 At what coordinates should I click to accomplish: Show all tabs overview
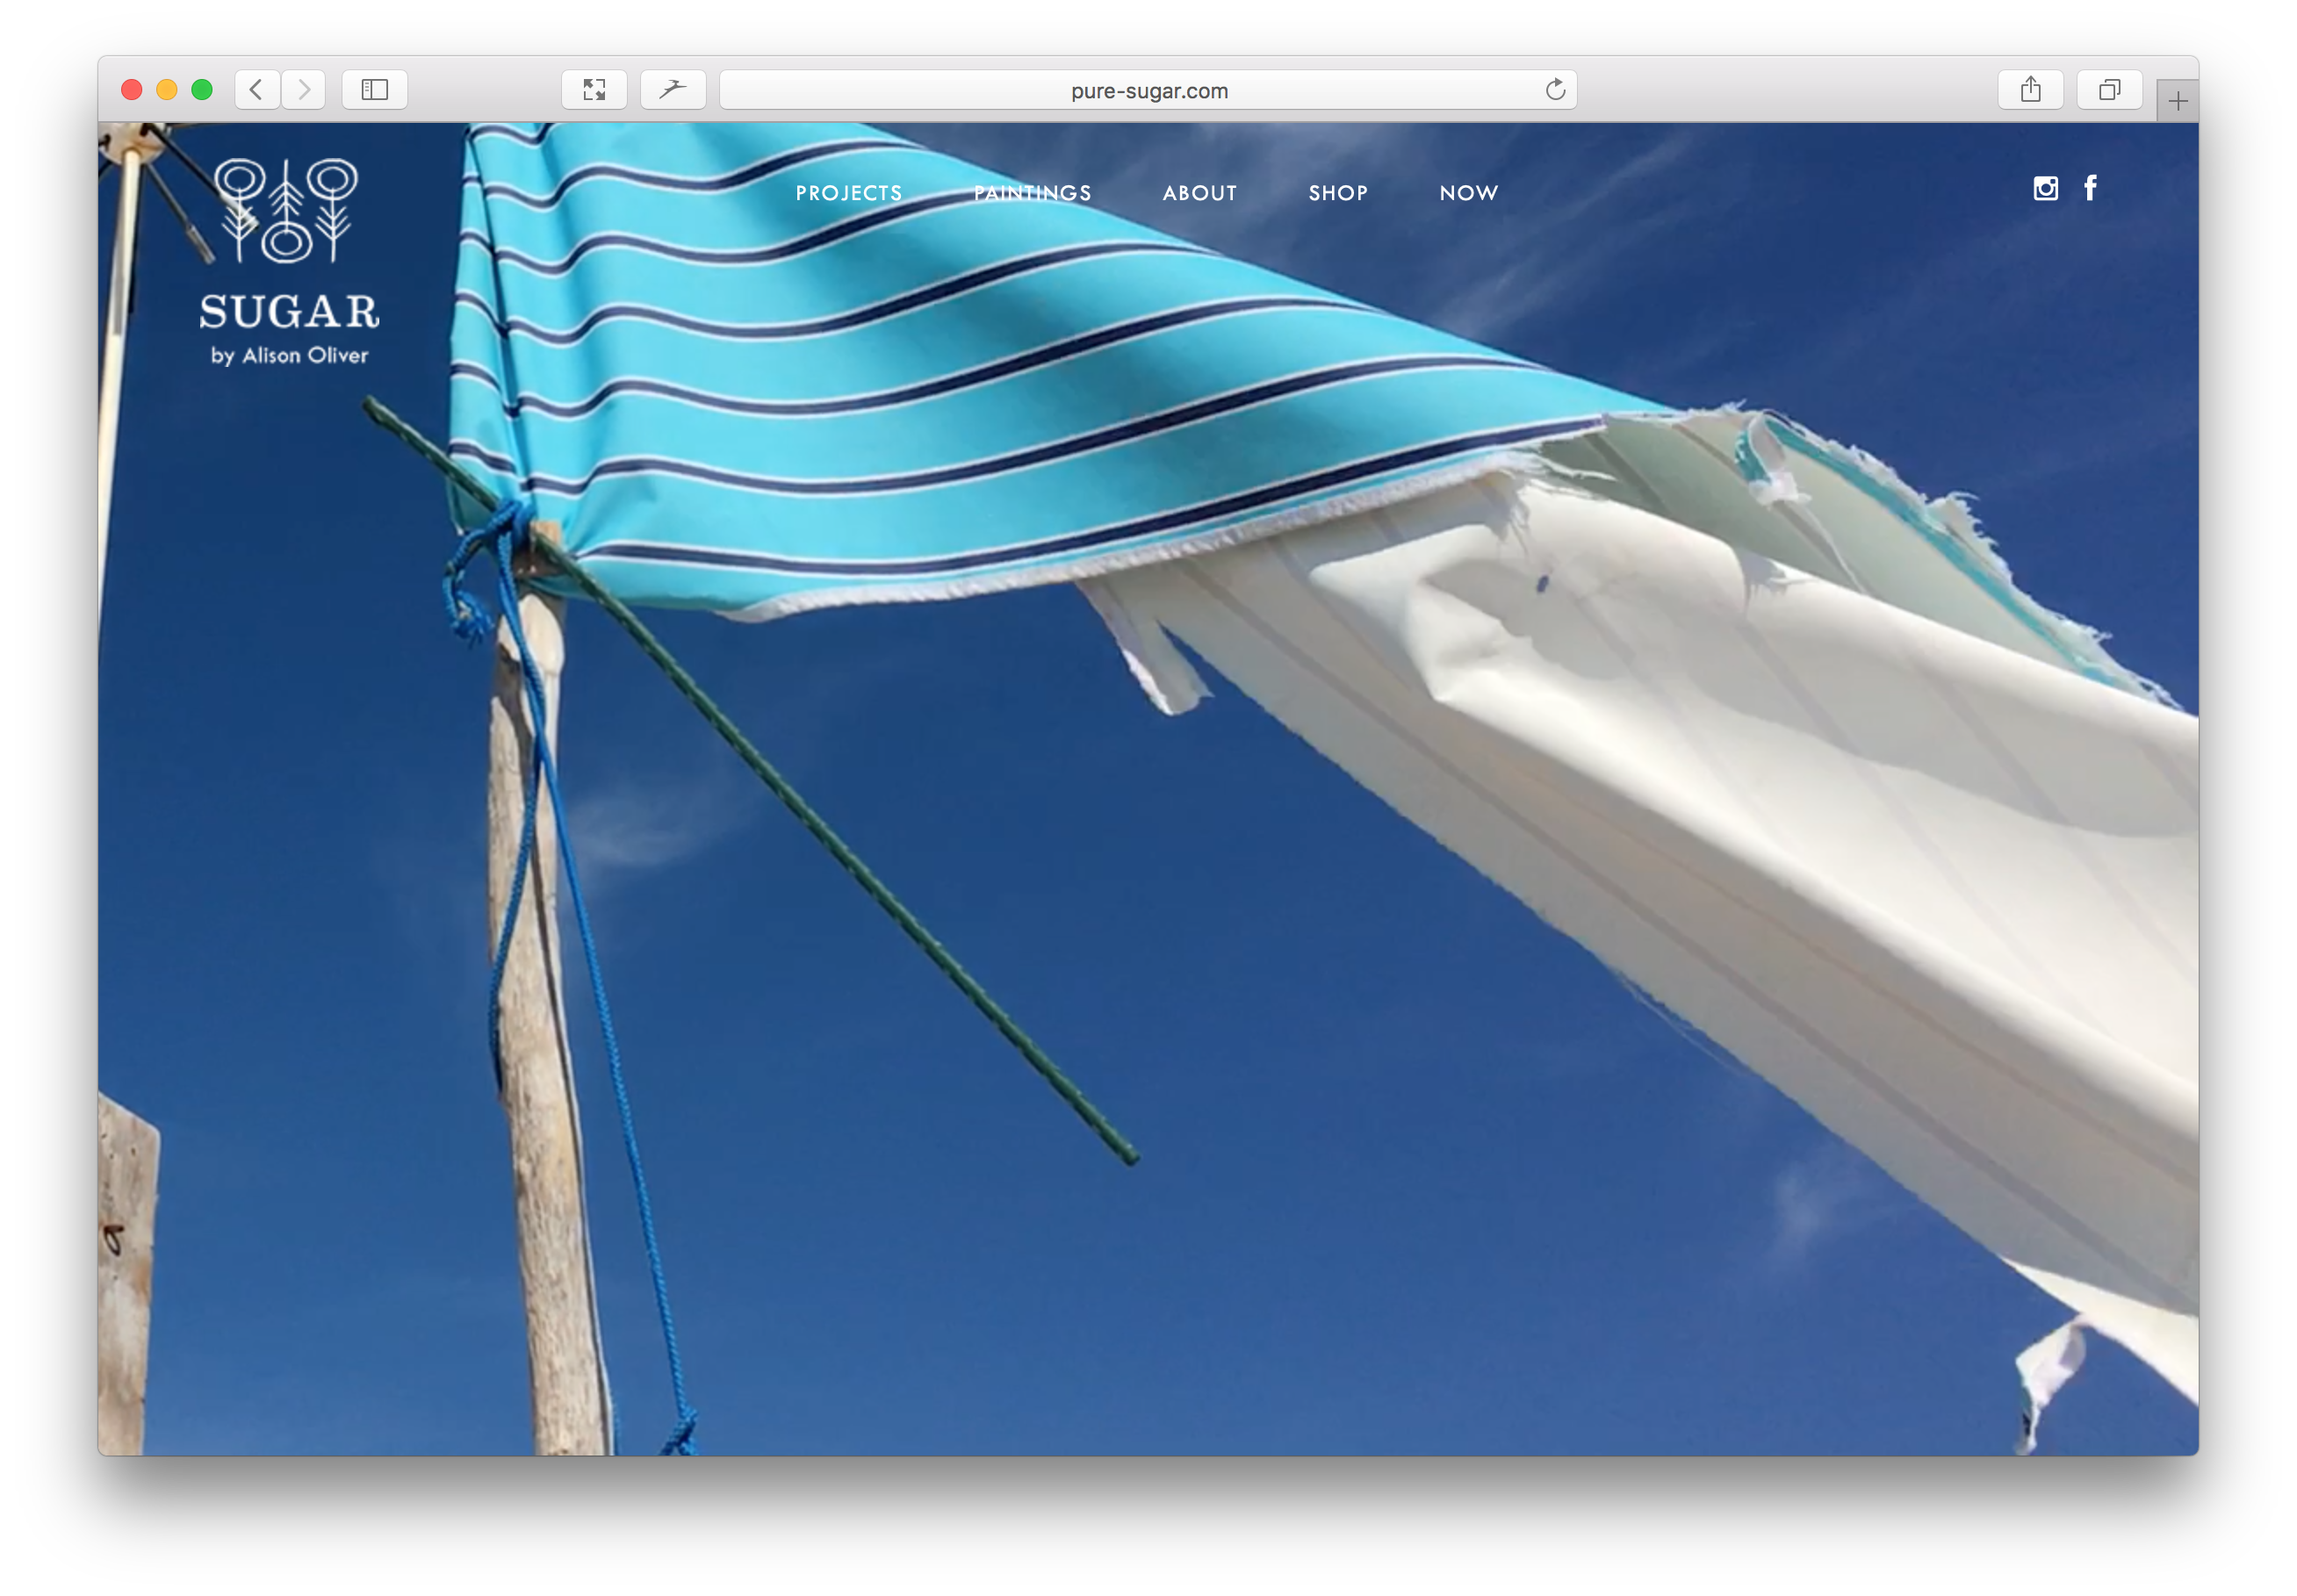click(2109, 90)
